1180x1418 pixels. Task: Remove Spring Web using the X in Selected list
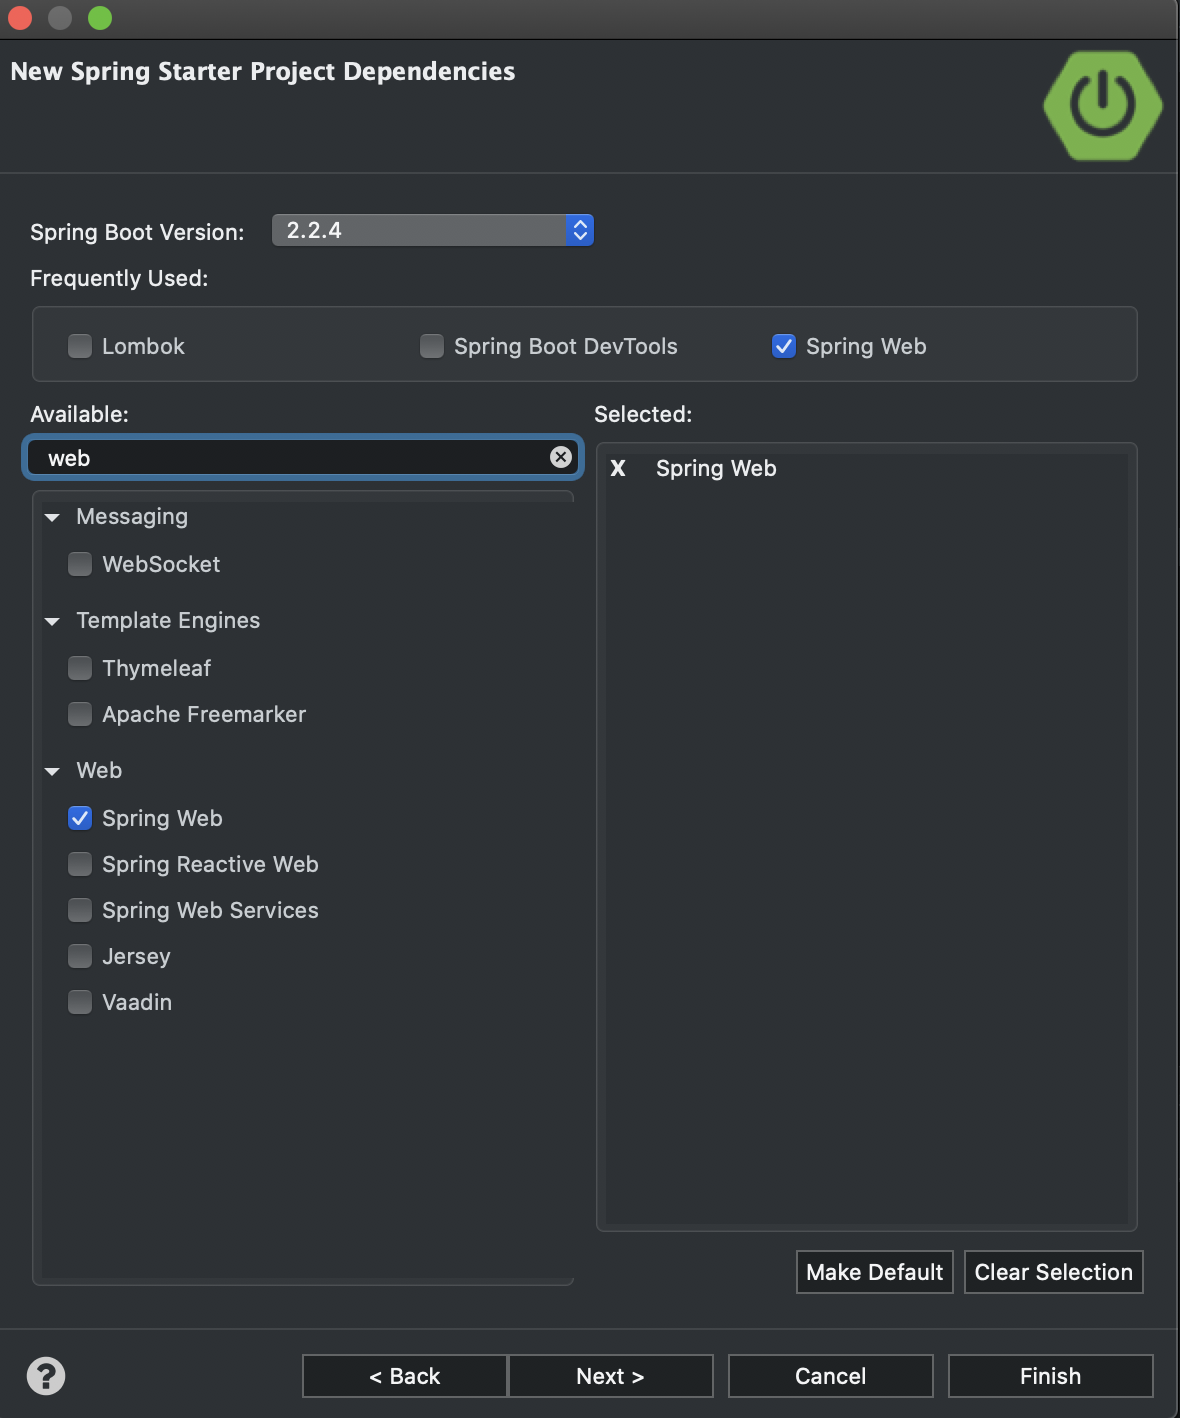[x=618, y=468]
